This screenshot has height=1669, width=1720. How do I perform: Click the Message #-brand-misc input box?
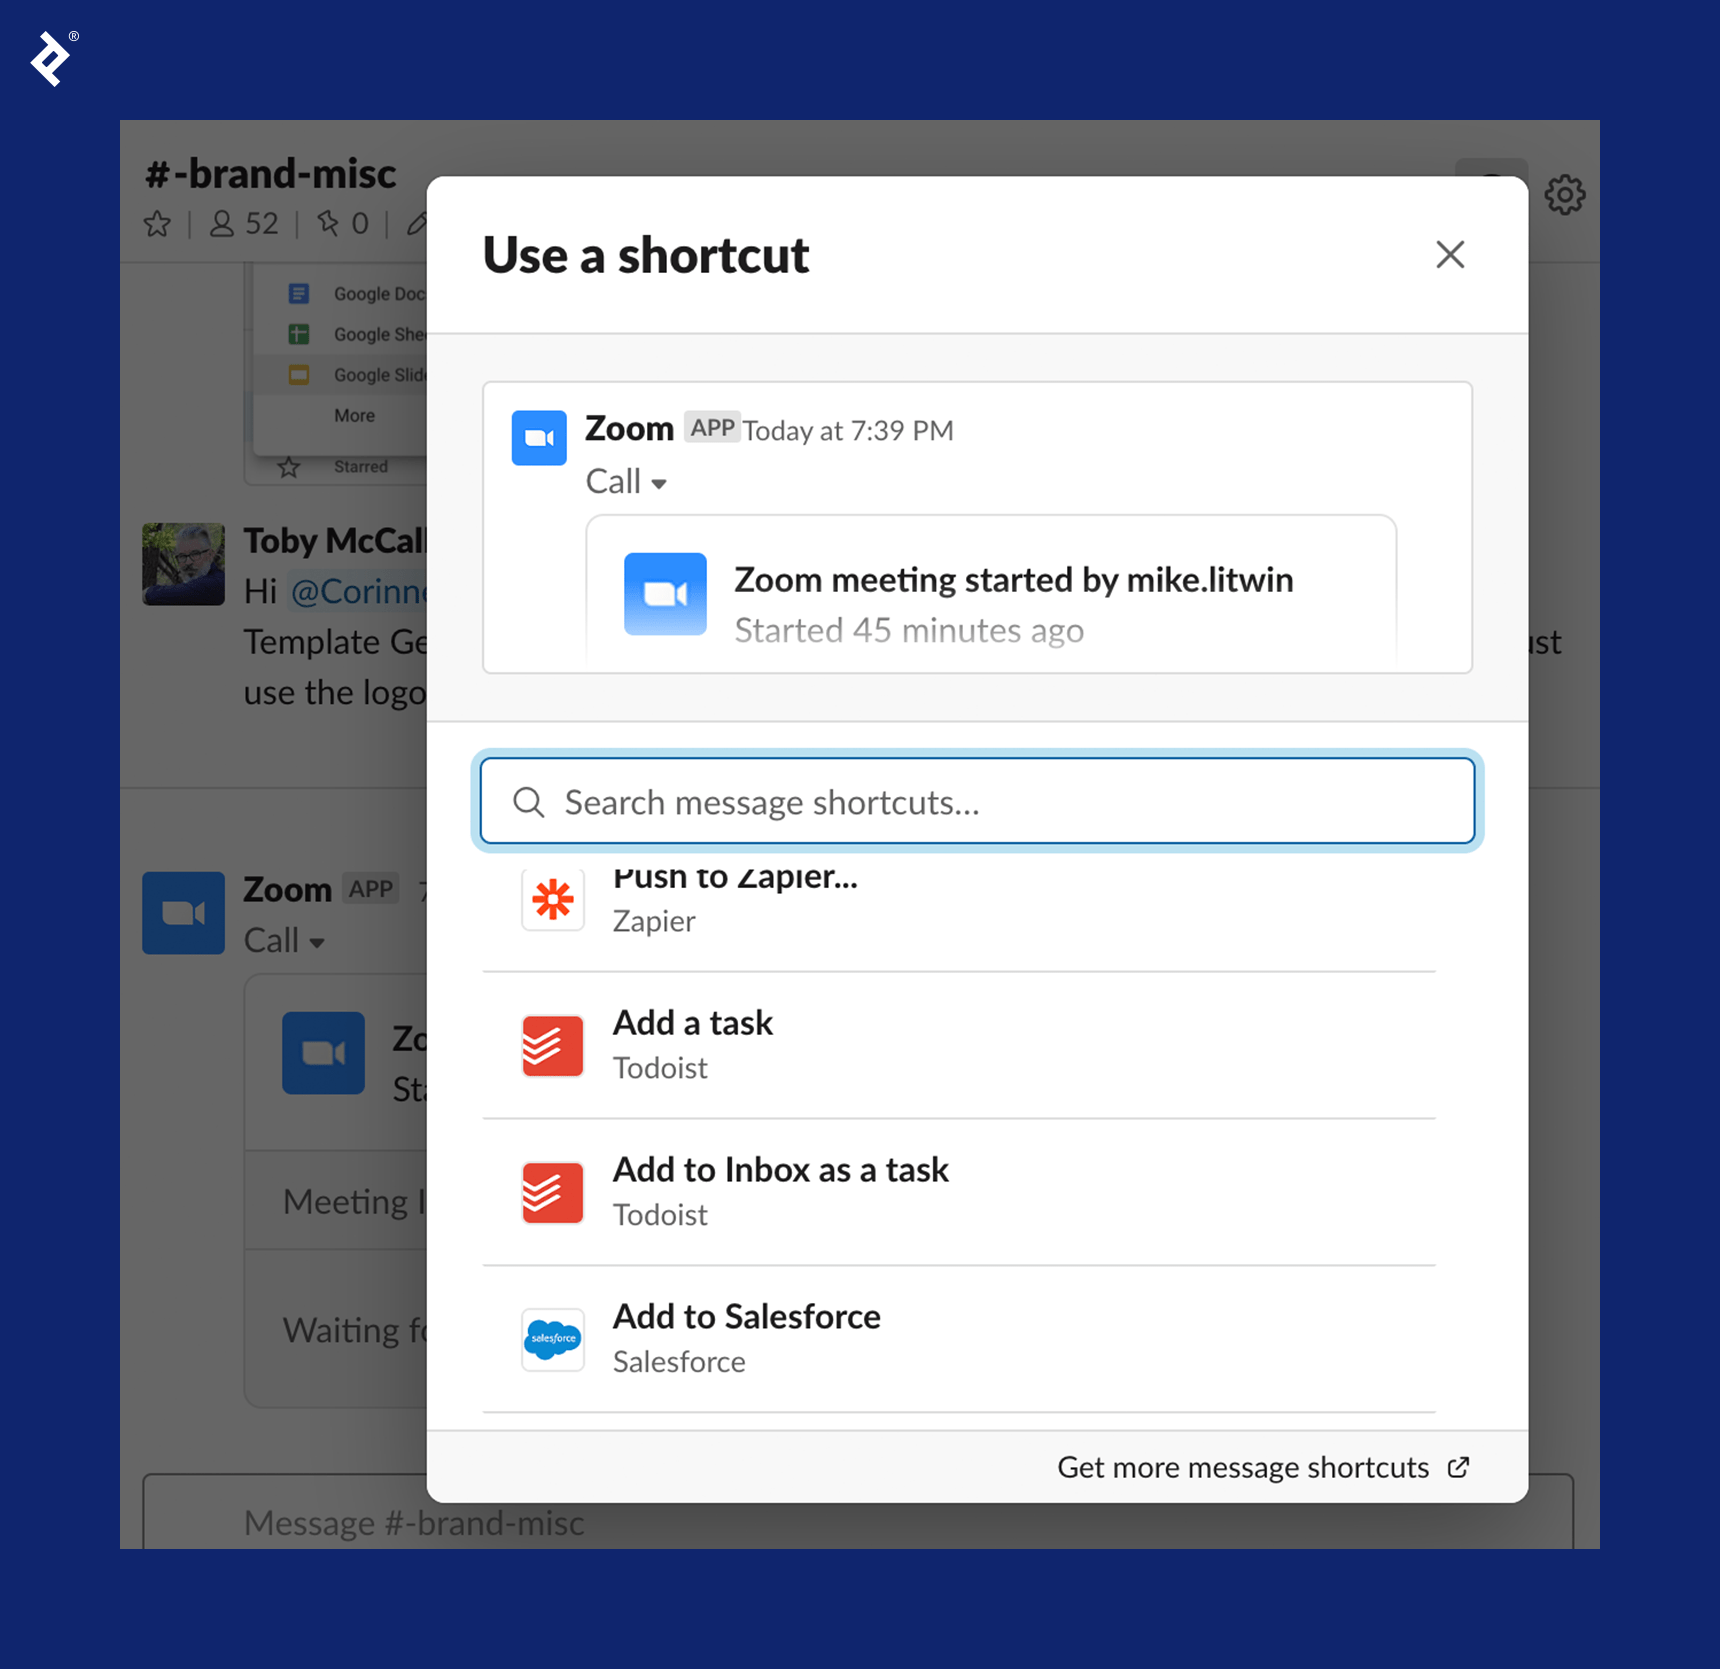coord(858,1514)
